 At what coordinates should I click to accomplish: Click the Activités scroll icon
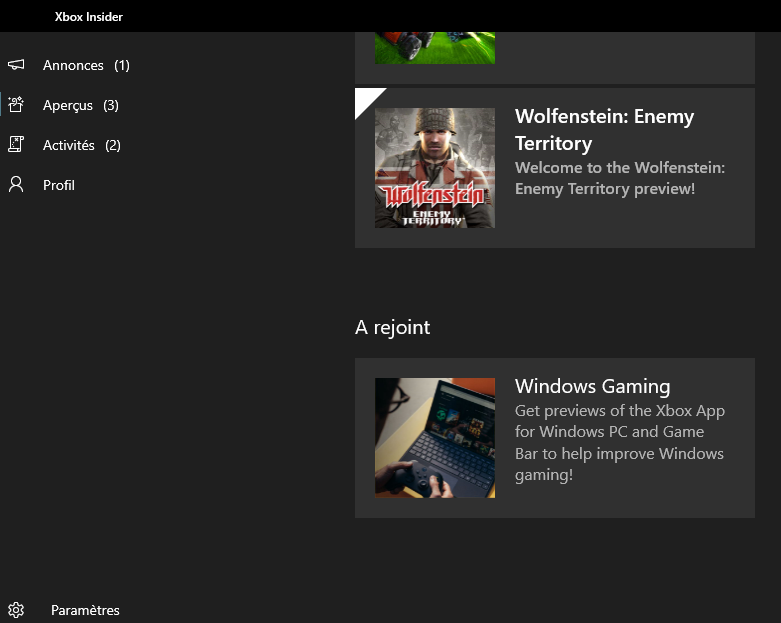(16, 144)
